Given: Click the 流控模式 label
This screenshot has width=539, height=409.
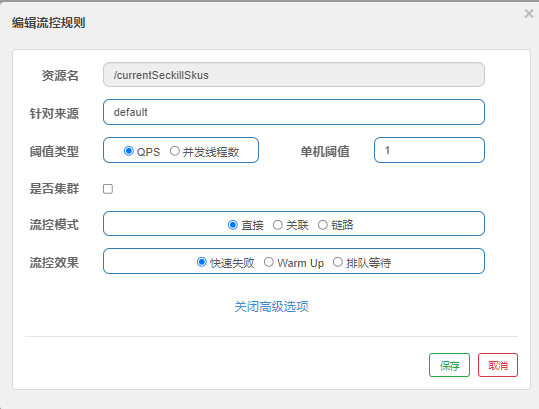Looking at the screenshot, I should tap(54, 225).
